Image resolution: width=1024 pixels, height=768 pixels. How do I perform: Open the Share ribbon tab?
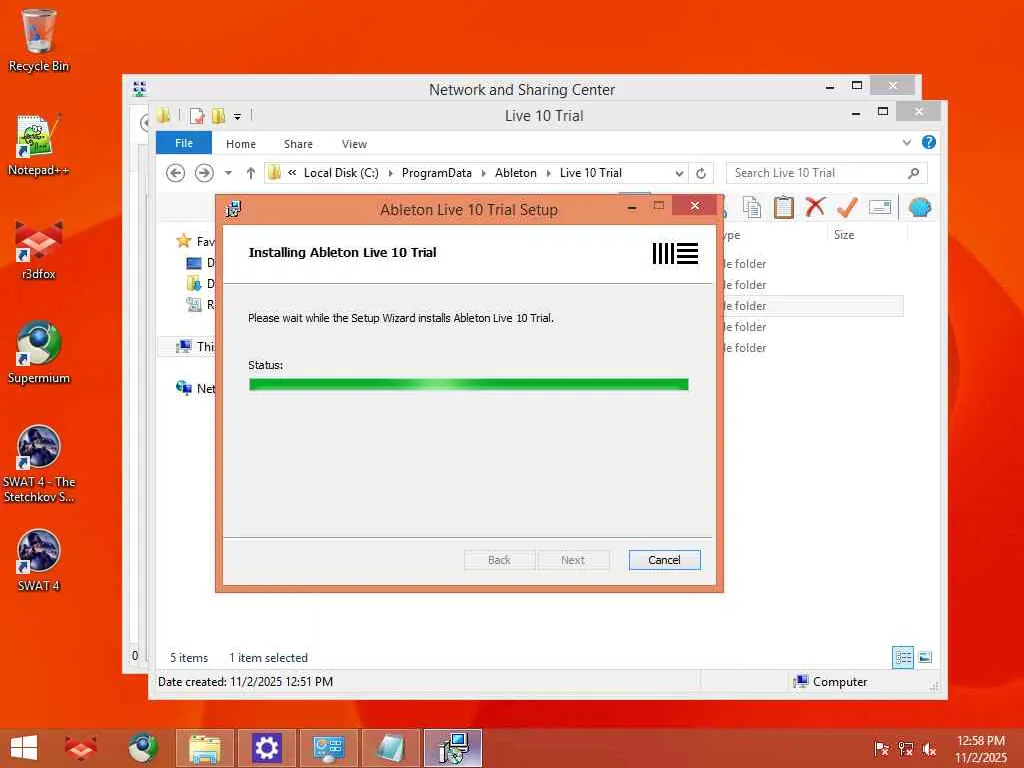[x=298, y=144]
